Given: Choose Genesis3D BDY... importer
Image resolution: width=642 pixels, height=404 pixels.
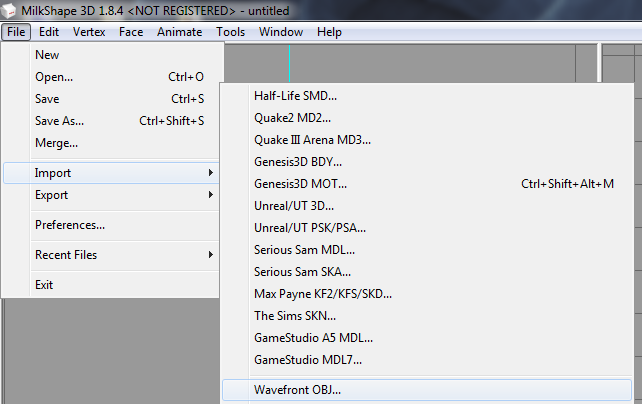Looking at the screenshot, I should (x=427, y=162).
